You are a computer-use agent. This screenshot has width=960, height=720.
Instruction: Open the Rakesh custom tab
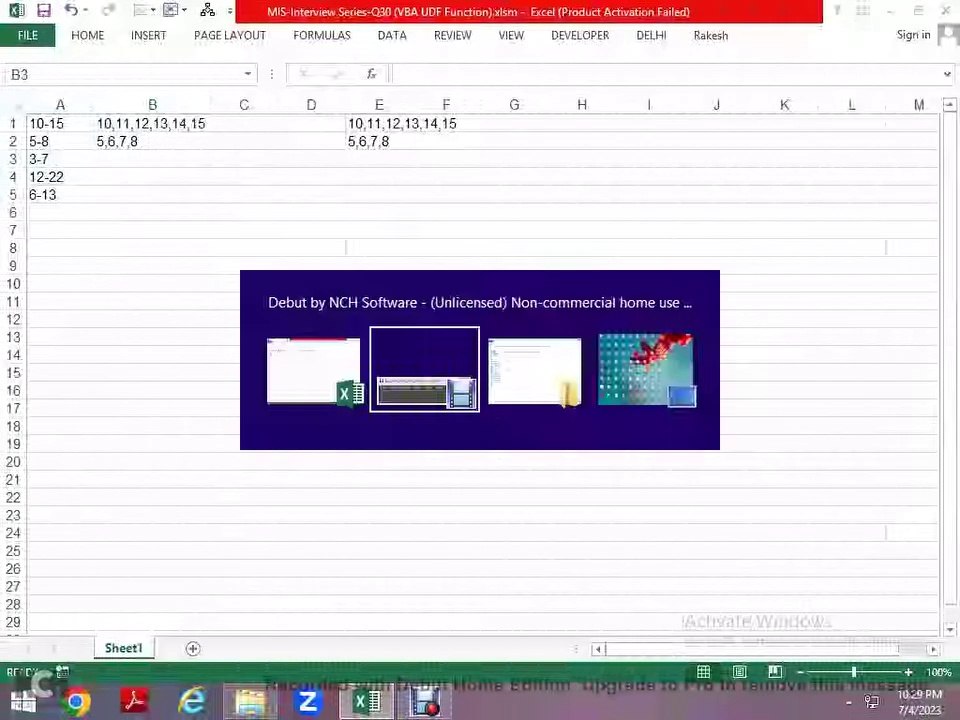coord(711,36)
